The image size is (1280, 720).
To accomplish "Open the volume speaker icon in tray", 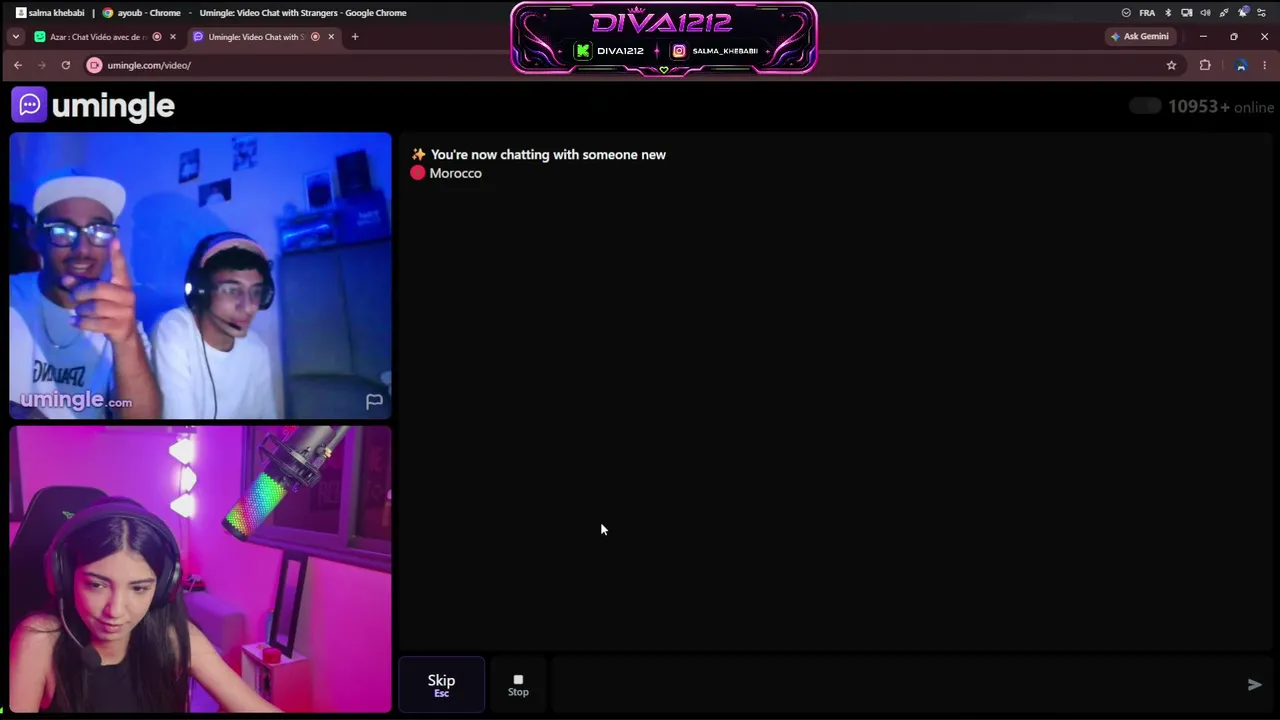I will (1205, 13).
